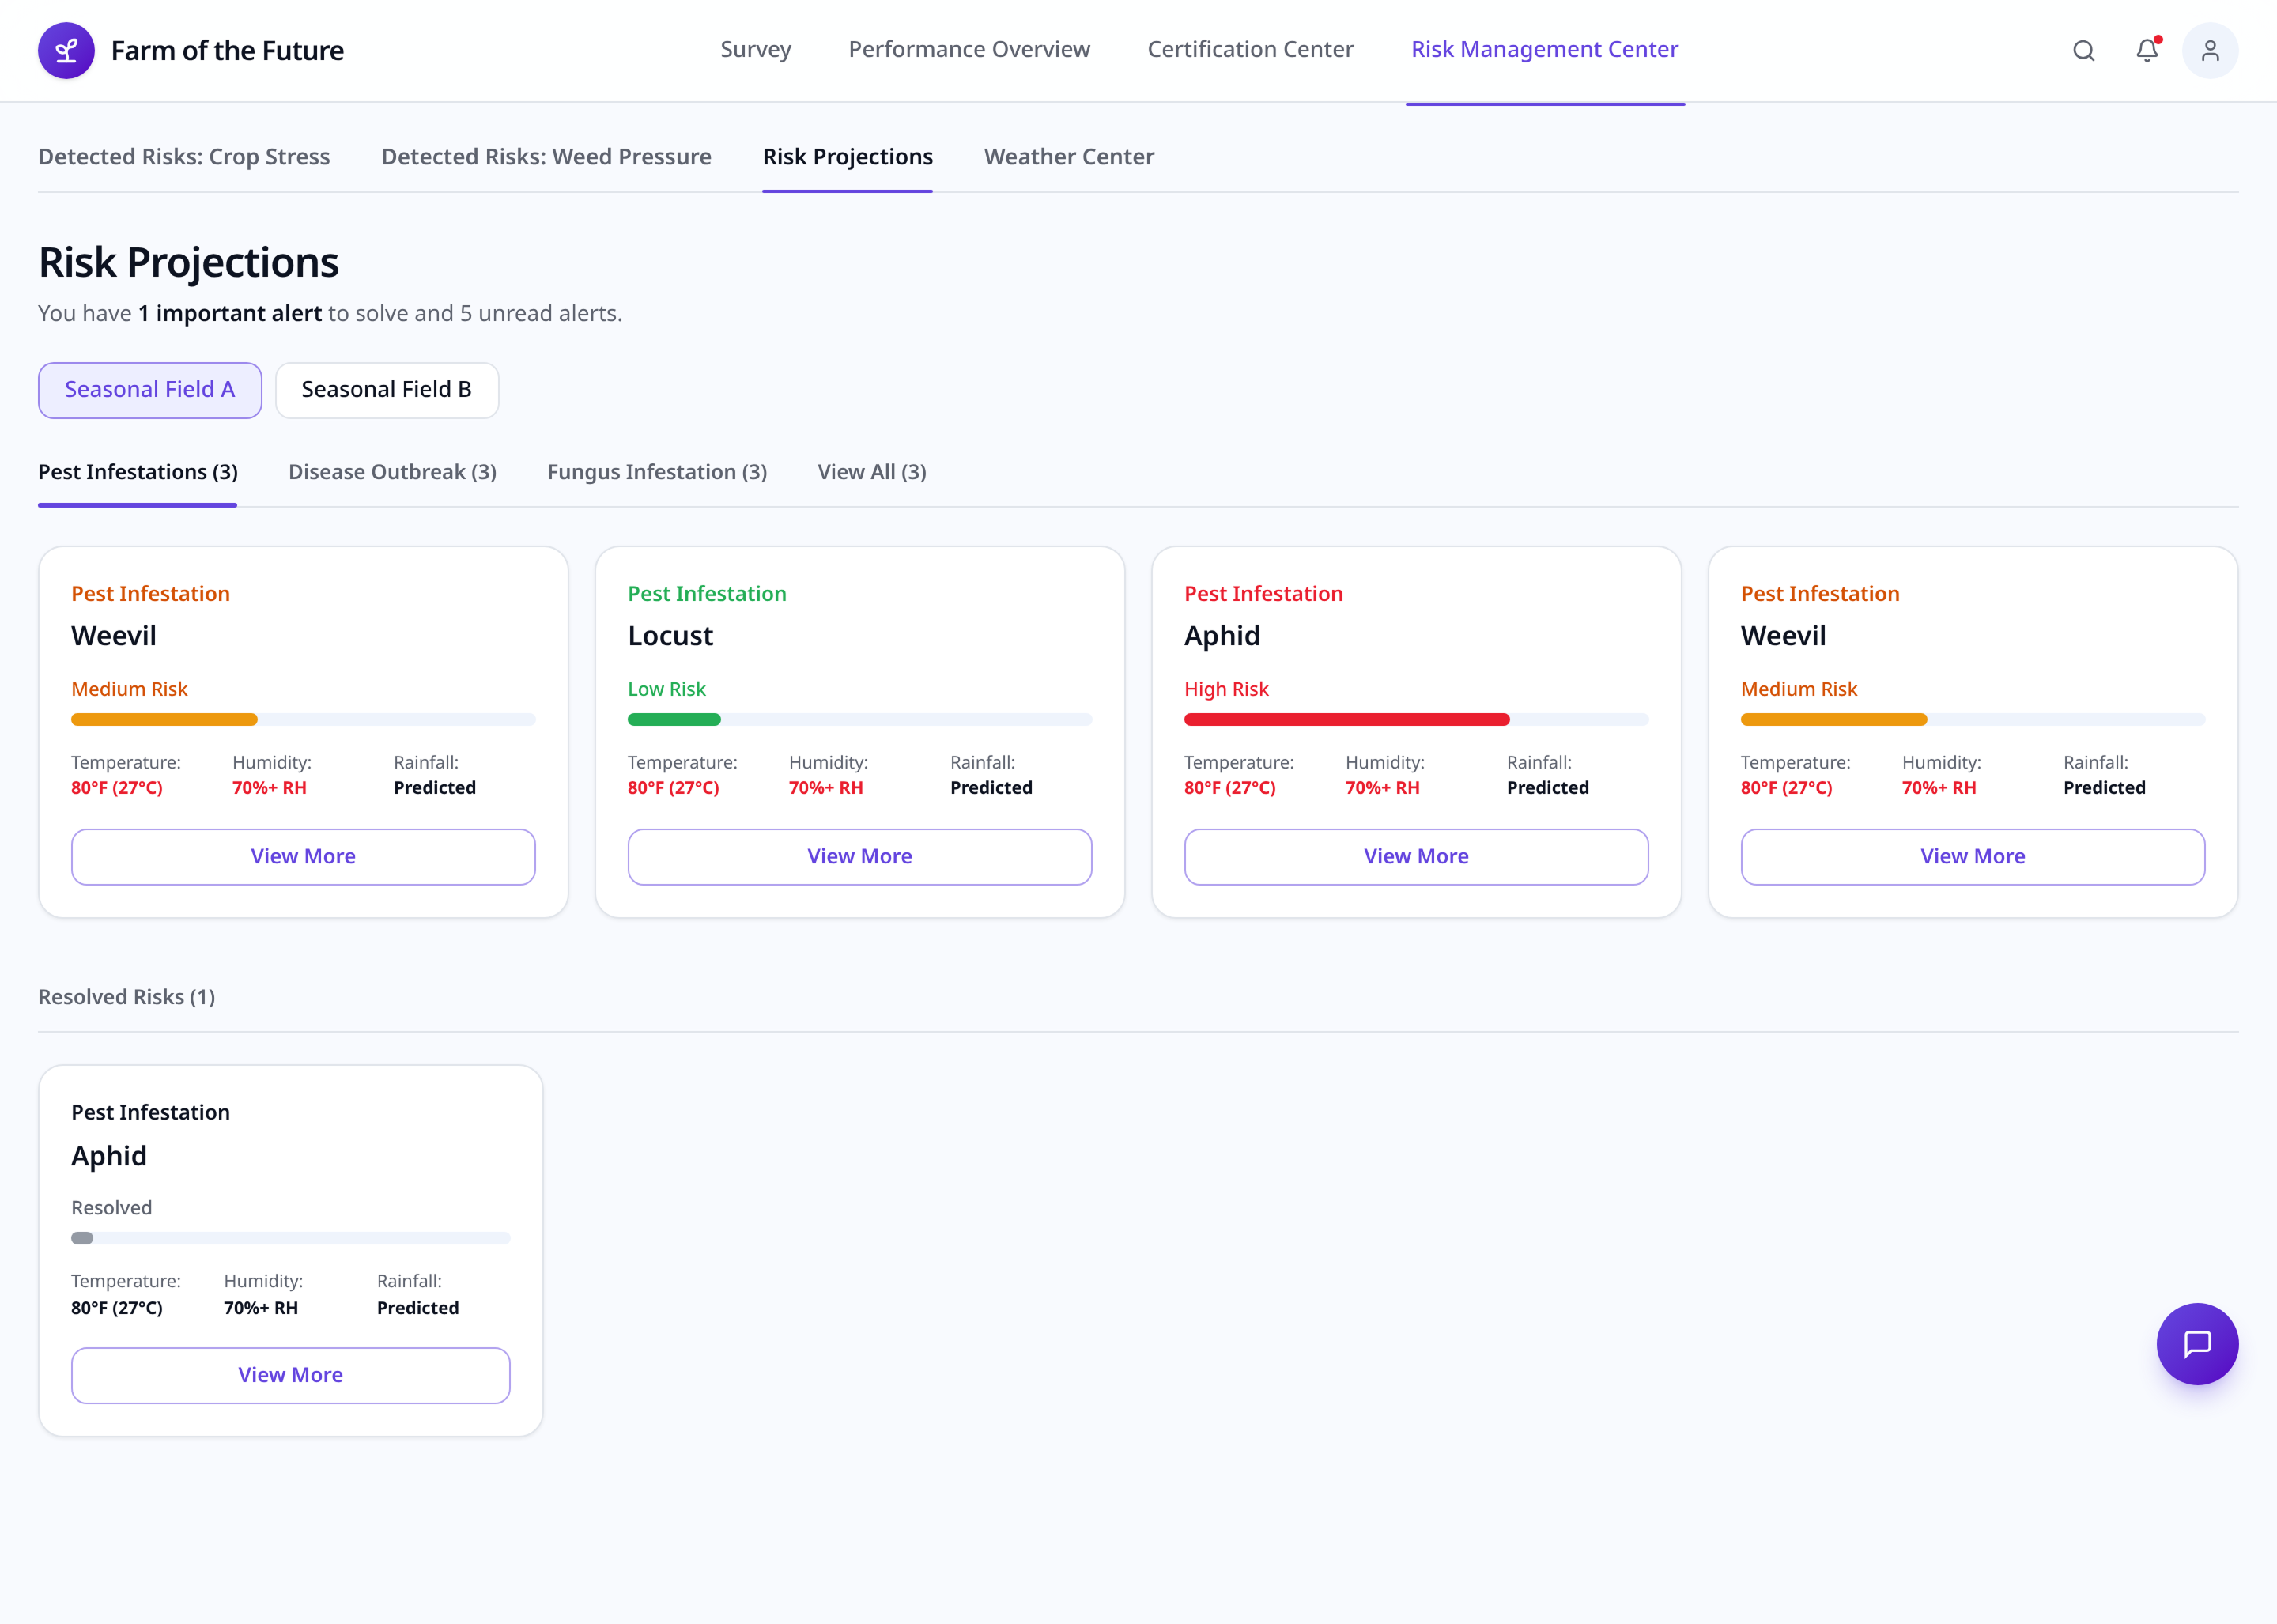Click the Farm of the Future title
The width and height of the screenshot is (2277, 1624).
227,51
